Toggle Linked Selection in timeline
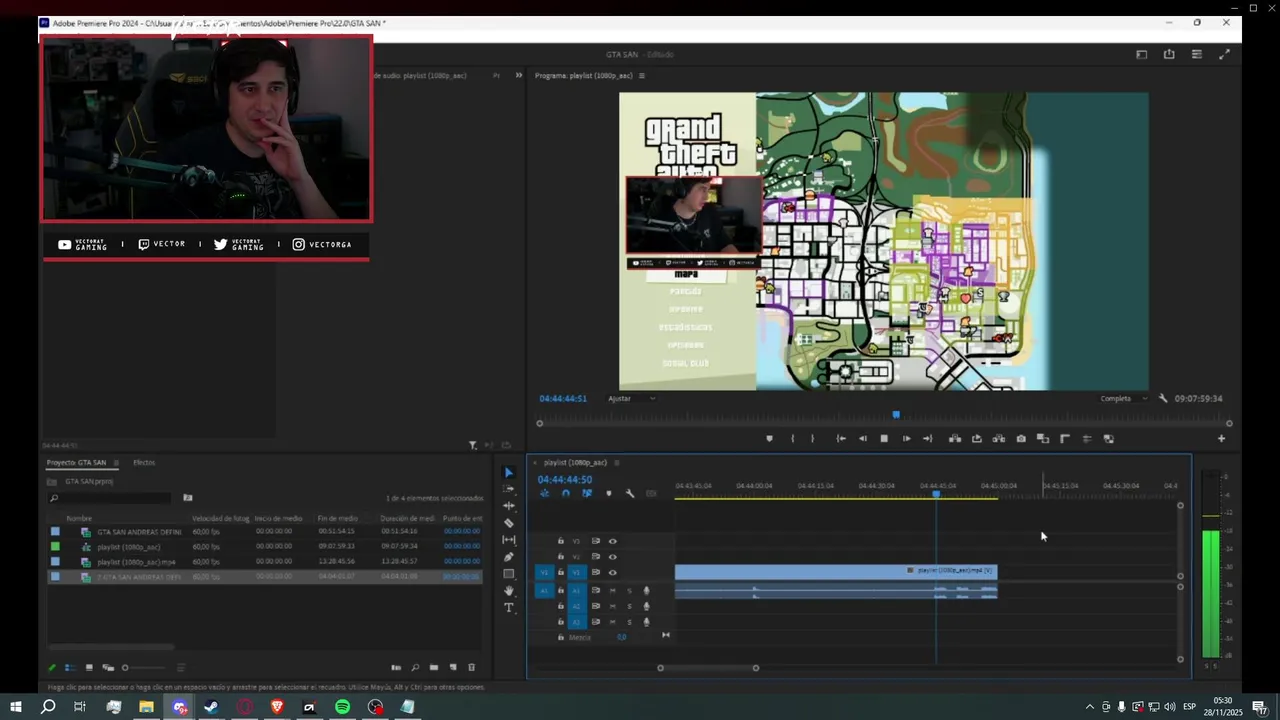 tap(587, 493)
